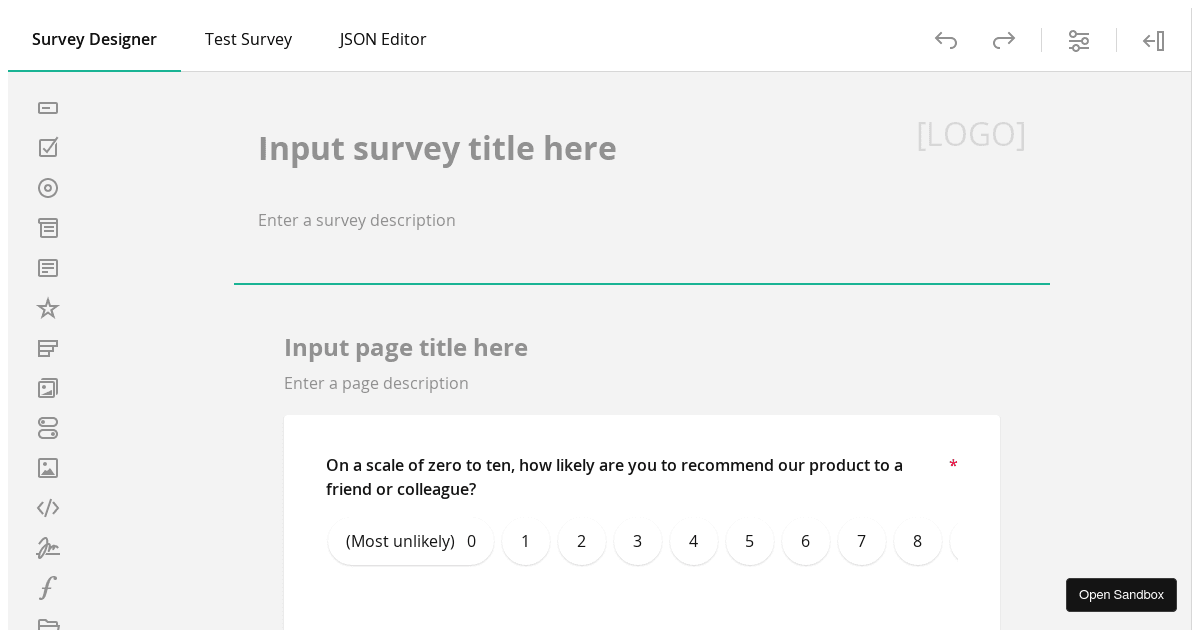Add a Ranking question from toolbox
Viewport: 1200px width, 630px height.
(x=48, y=348)
